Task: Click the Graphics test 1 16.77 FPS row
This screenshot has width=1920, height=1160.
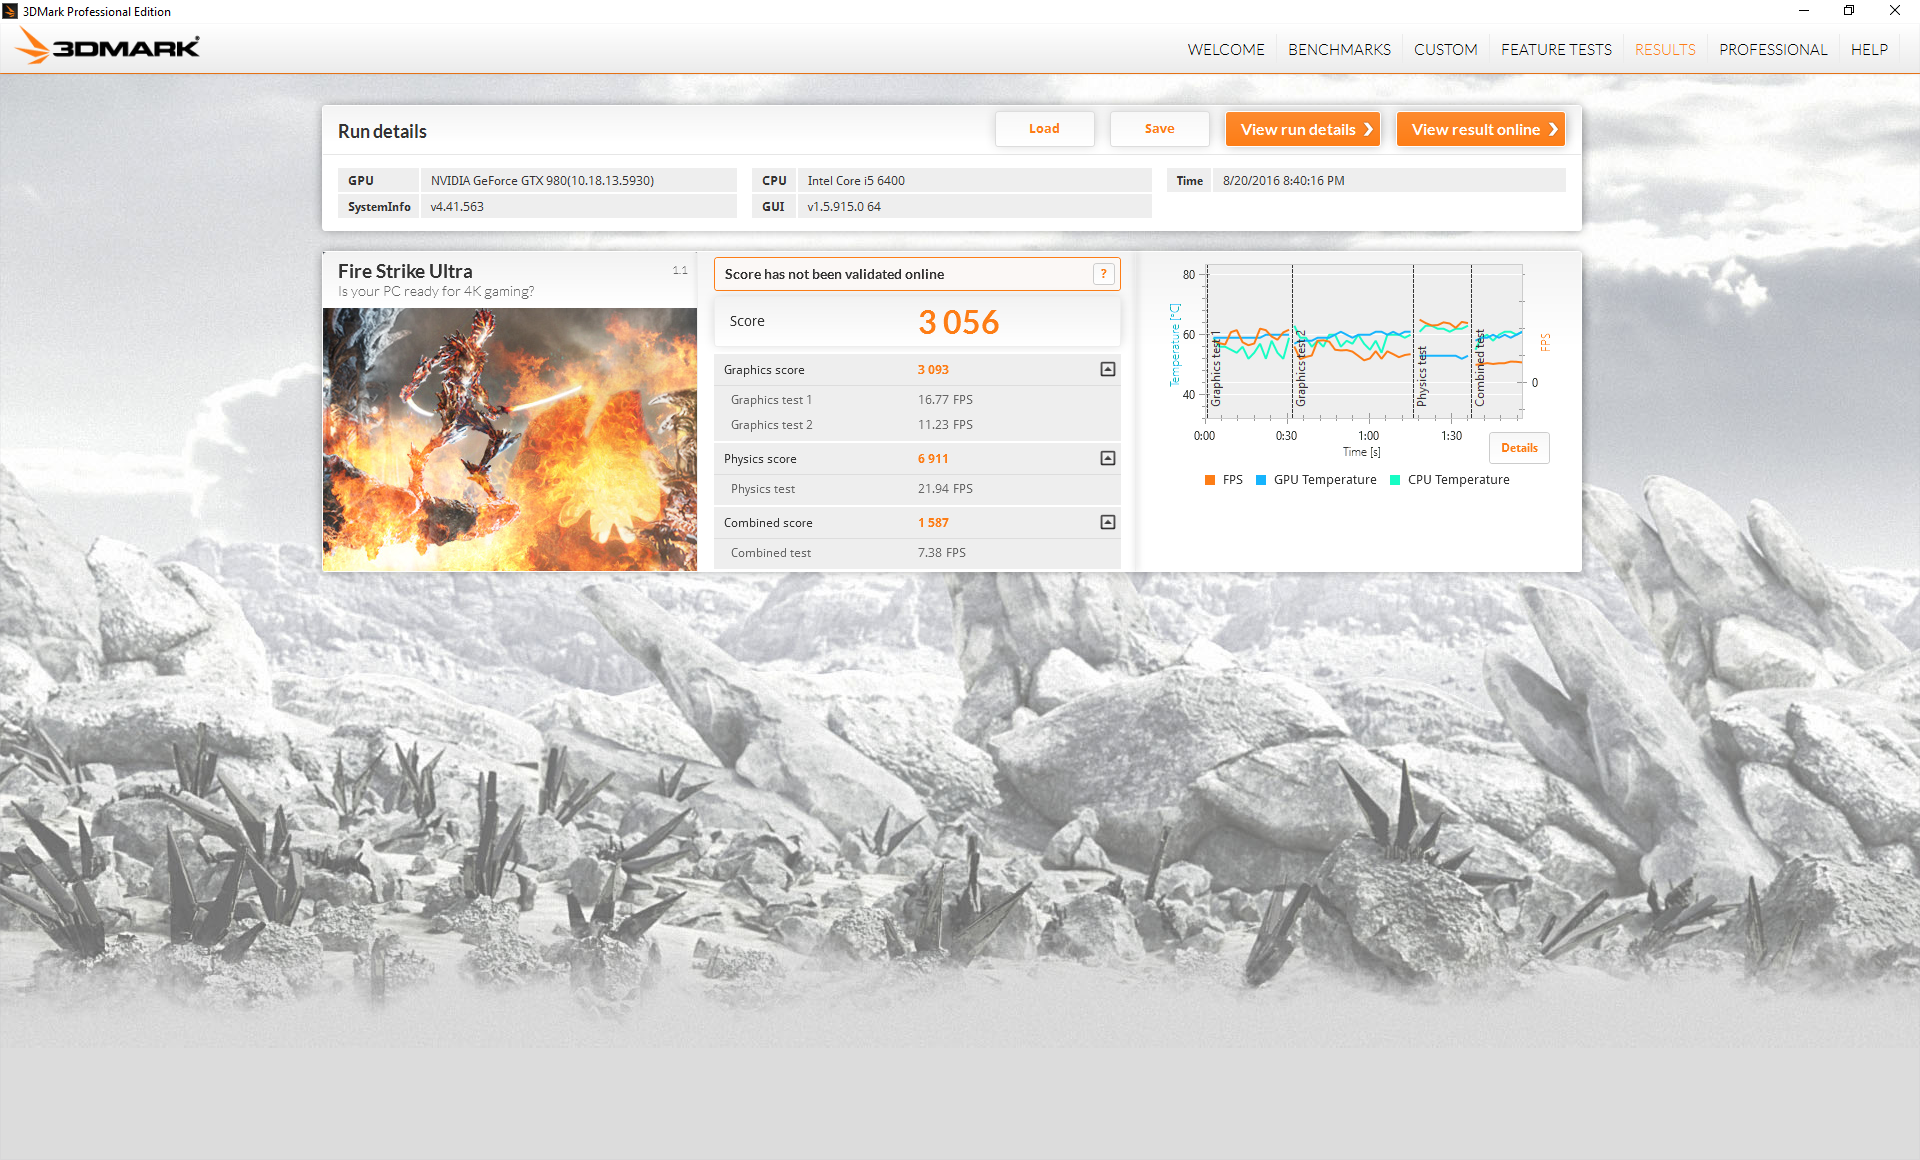Action: pos(917,399)
